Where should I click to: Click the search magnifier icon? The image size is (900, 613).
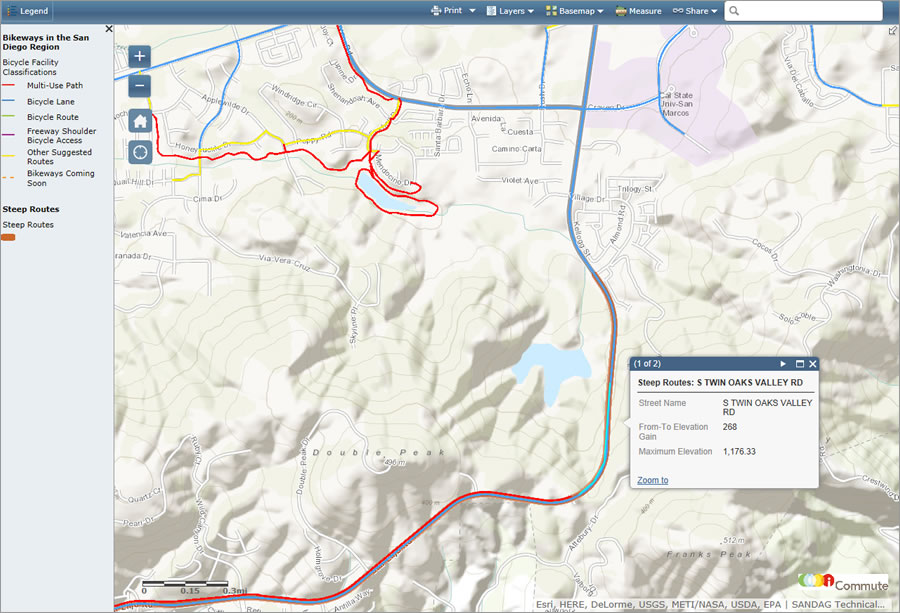pos(735,10)
